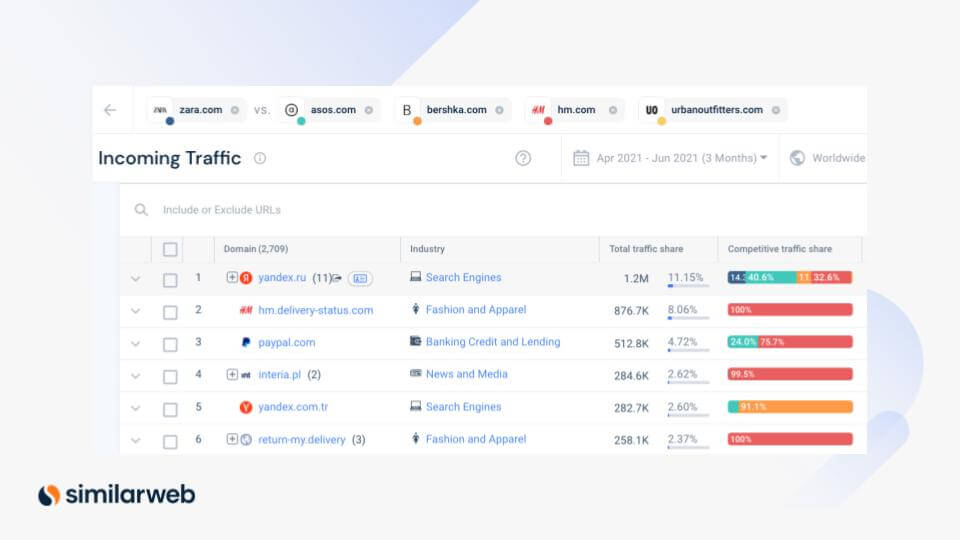
Task: Click the Zara logo icon
Action: [160, 110]
